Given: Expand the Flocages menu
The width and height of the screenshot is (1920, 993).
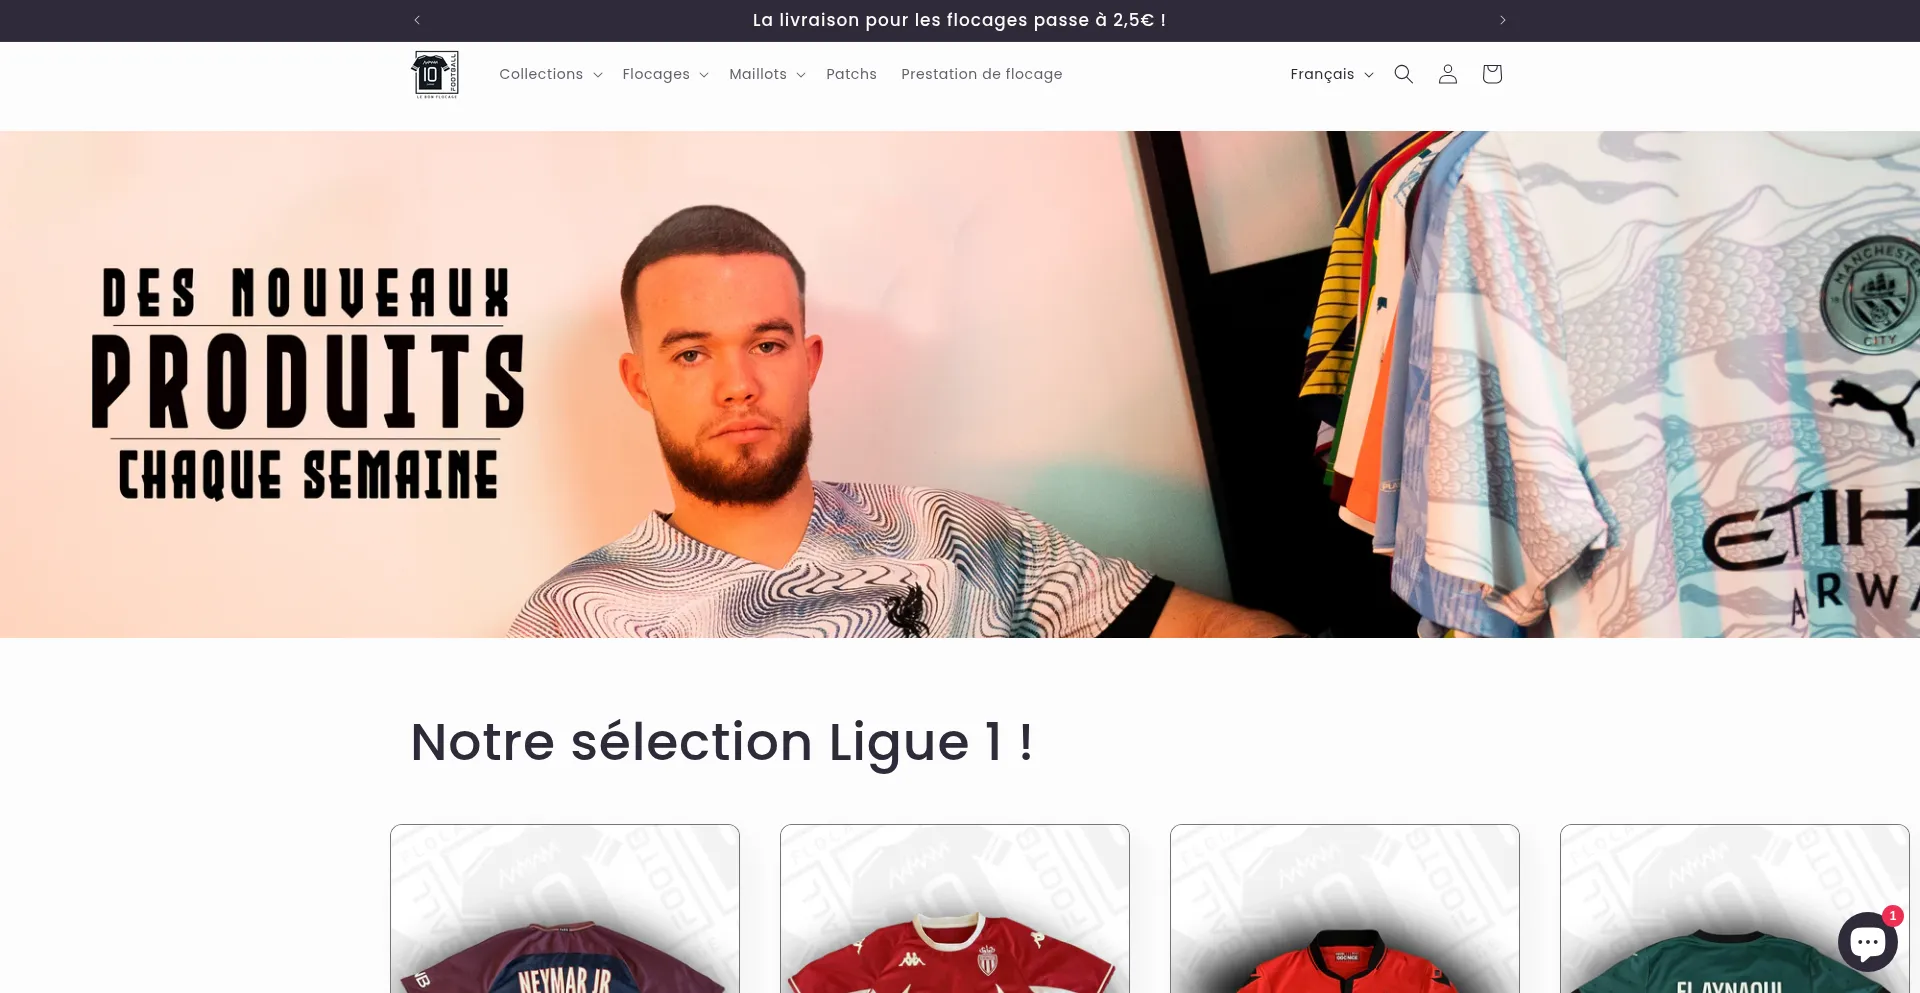Looking at the screenshot, I should [x=665, y=74].
